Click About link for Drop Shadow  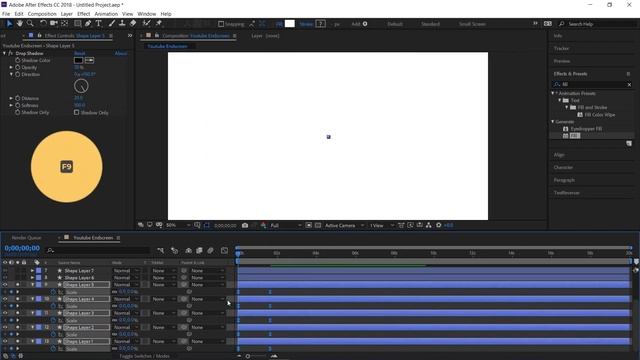[x=121, y=53]
